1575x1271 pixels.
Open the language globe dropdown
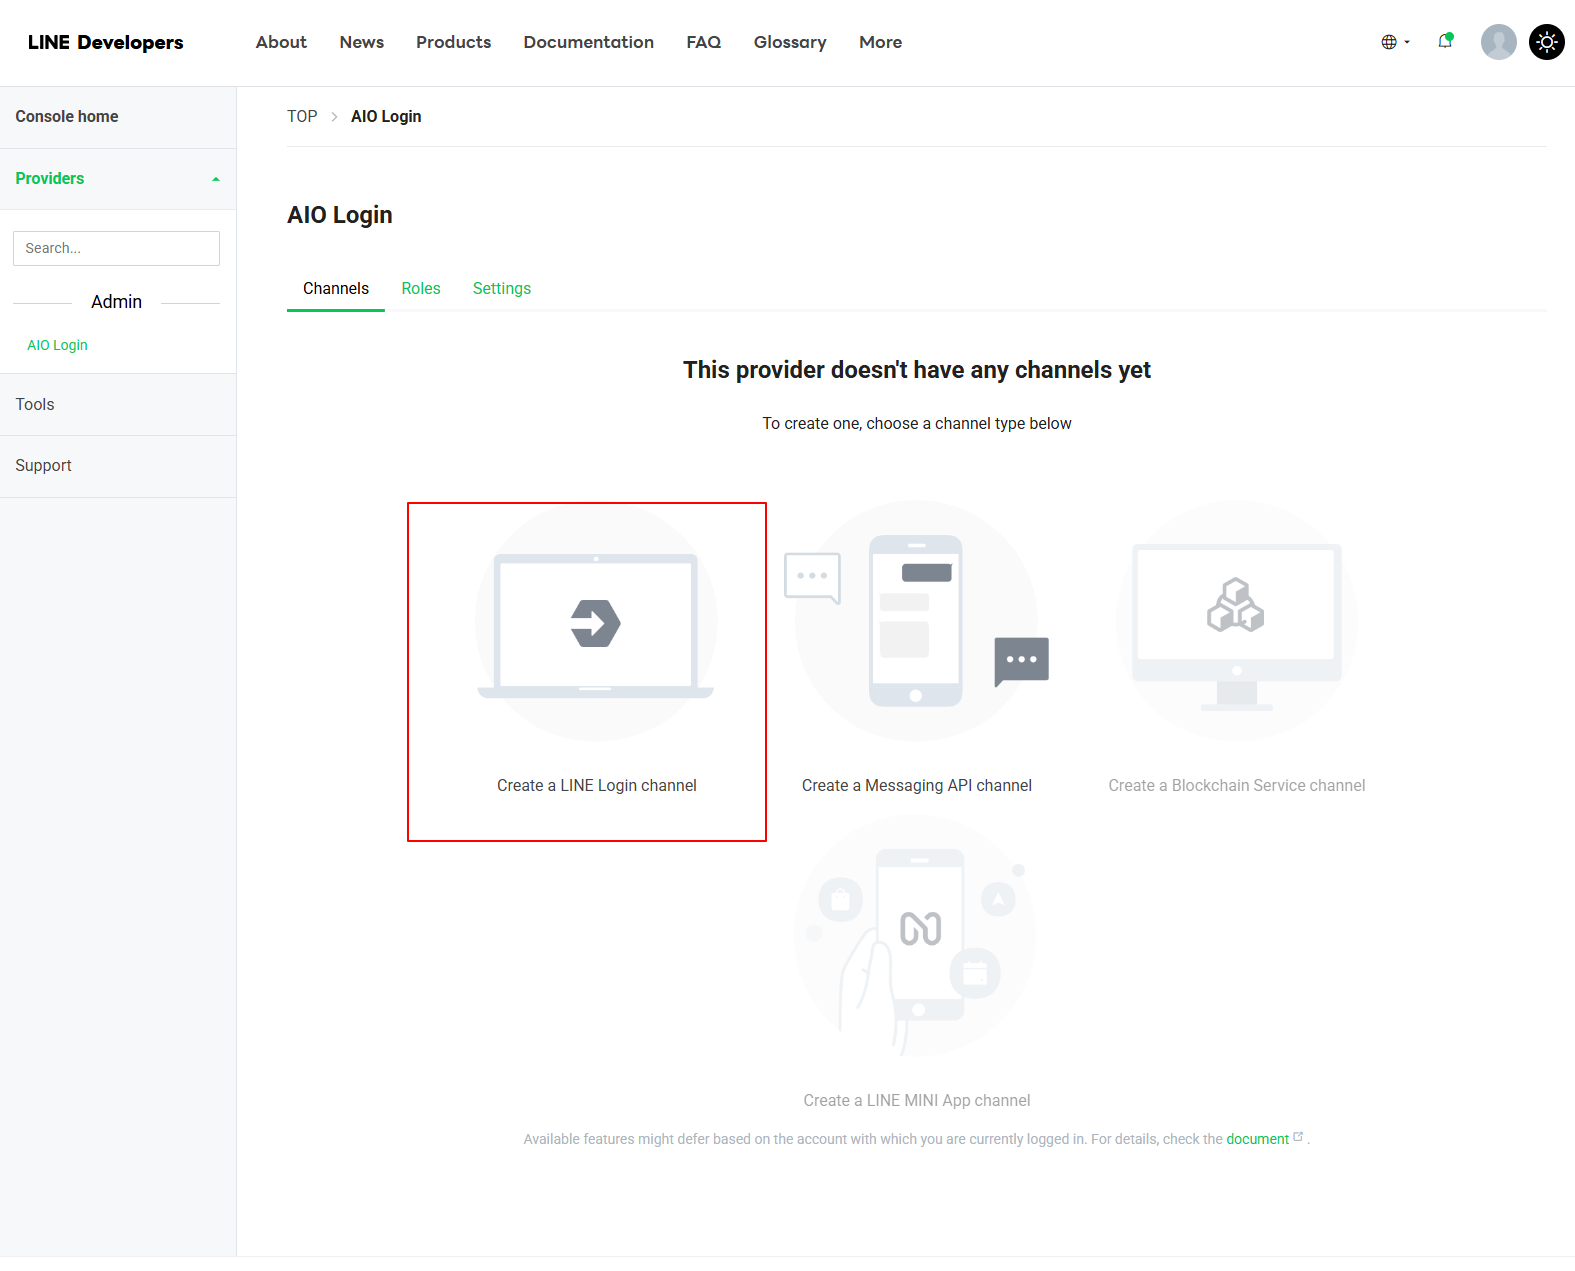[1395, 42]
